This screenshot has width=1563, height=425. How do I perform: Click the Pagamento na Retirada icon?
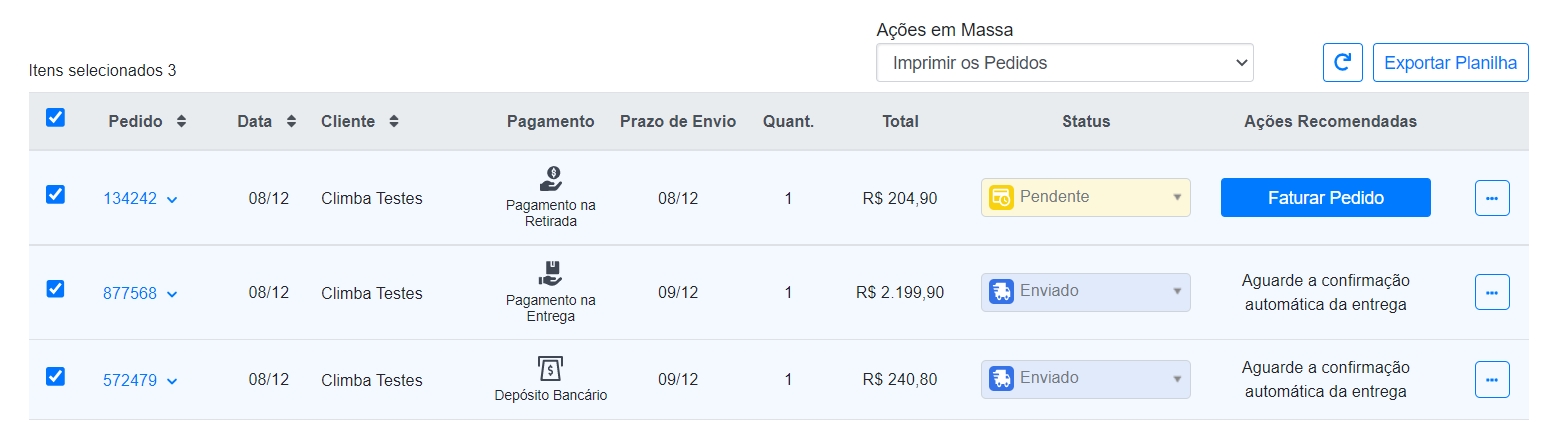(x=551, y=179)
